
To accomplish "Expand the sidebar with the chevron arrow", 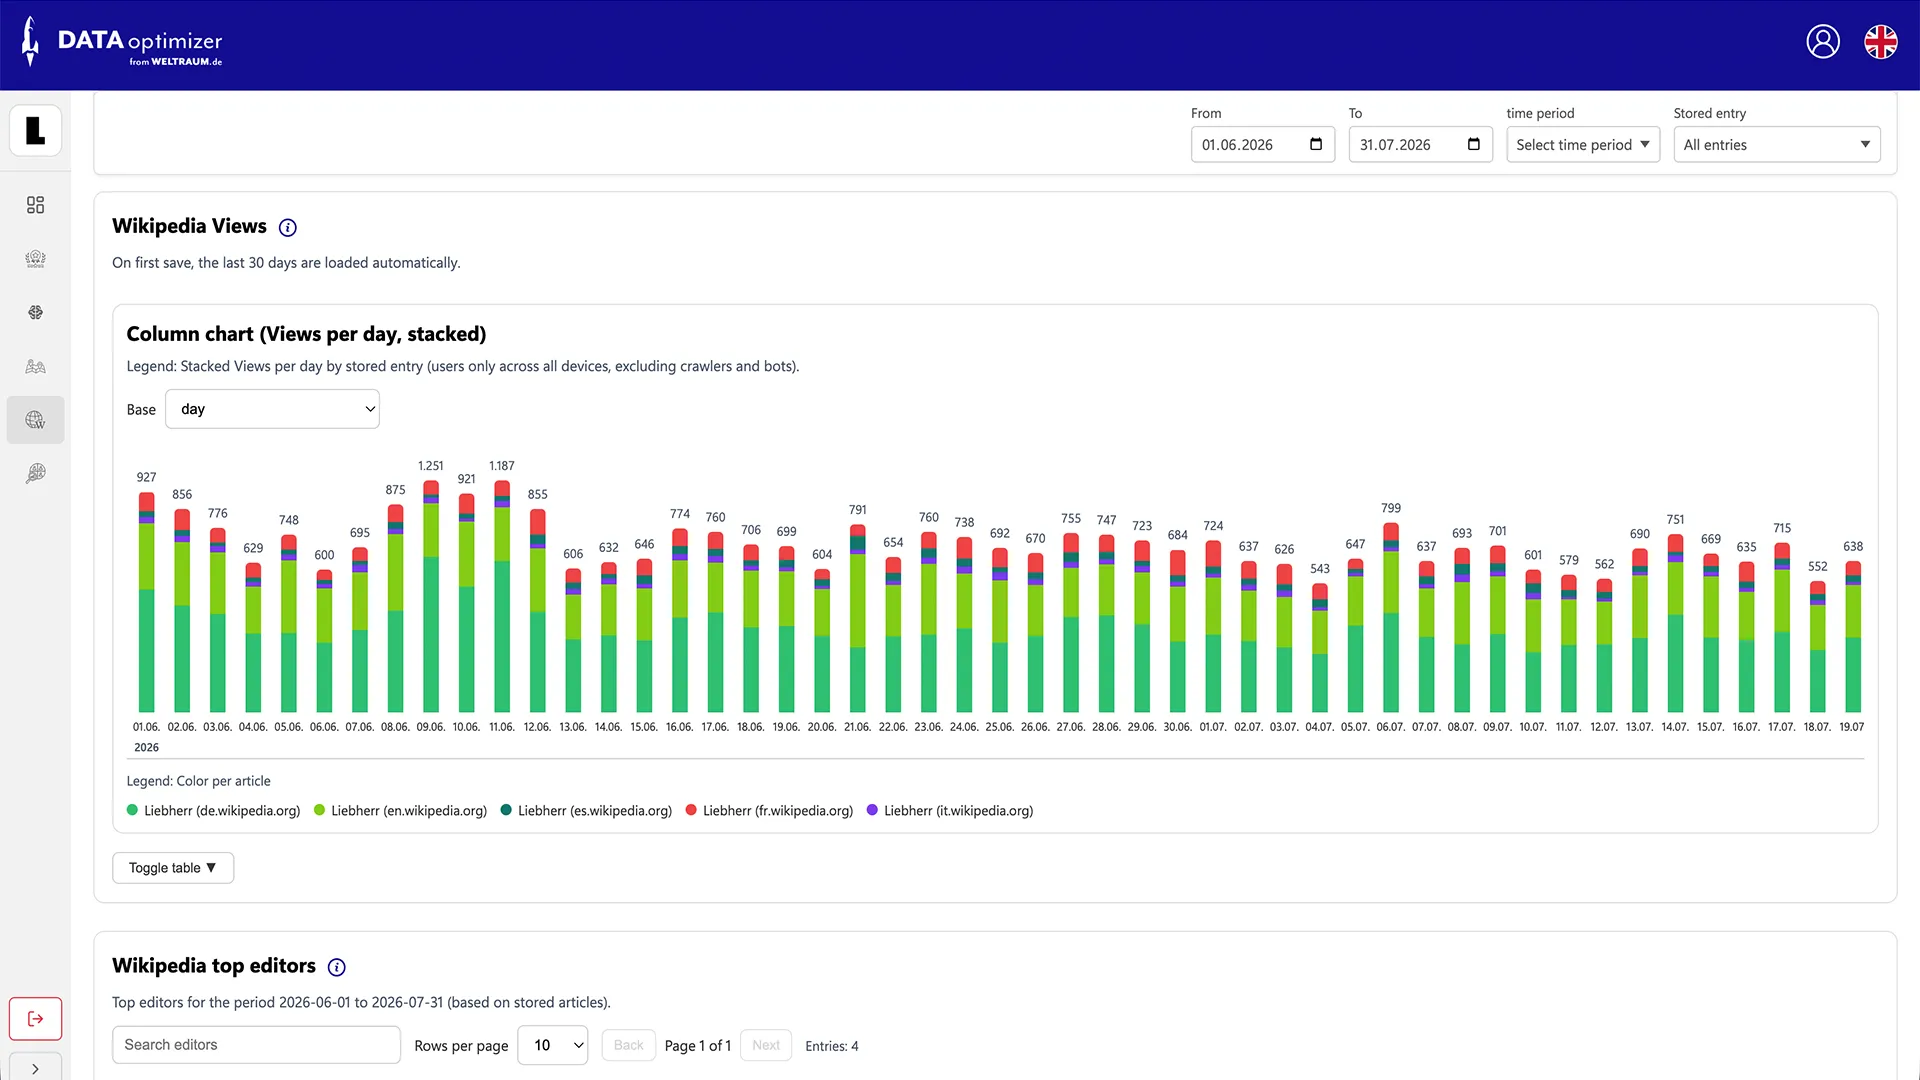I will [x=36, y=1068].
